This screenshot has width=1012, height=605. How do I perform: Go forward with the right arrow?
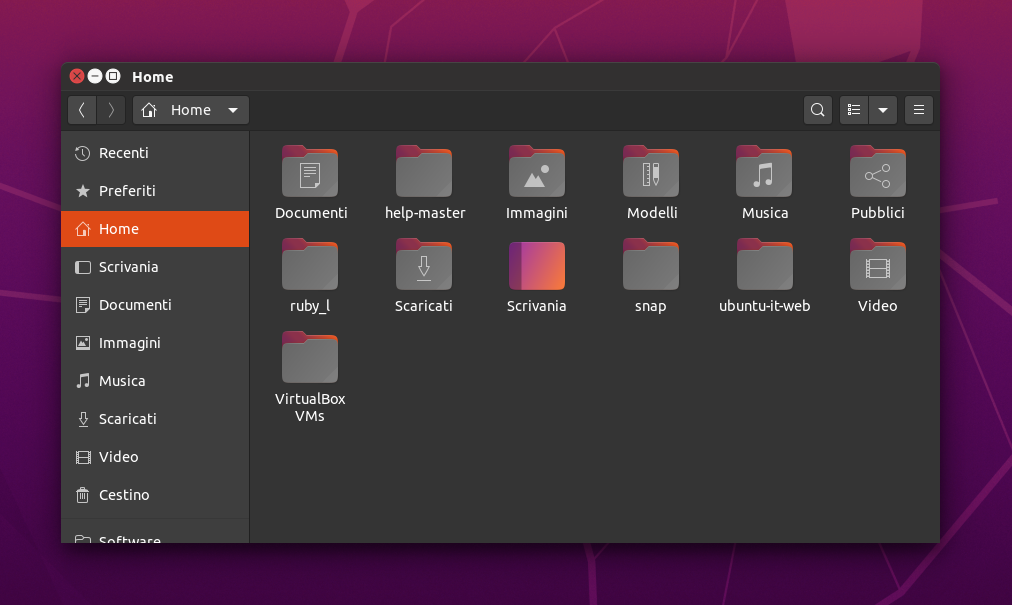point(111,110)
